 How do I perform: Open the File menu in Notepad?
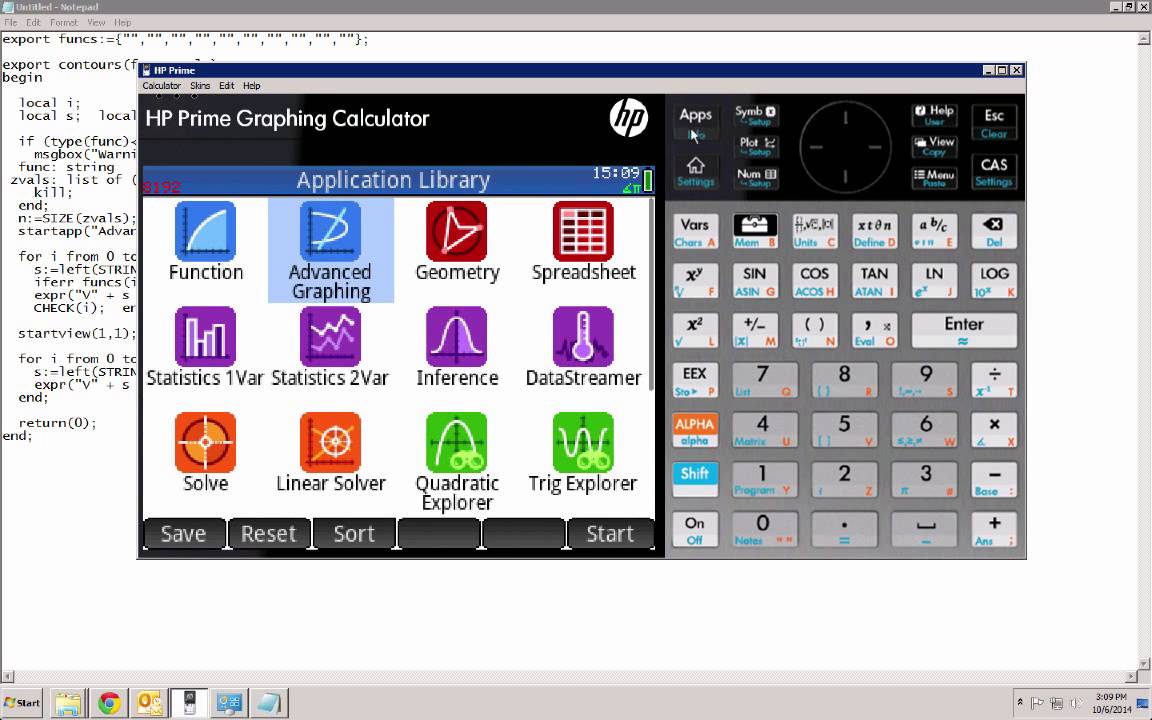point(11,23)
